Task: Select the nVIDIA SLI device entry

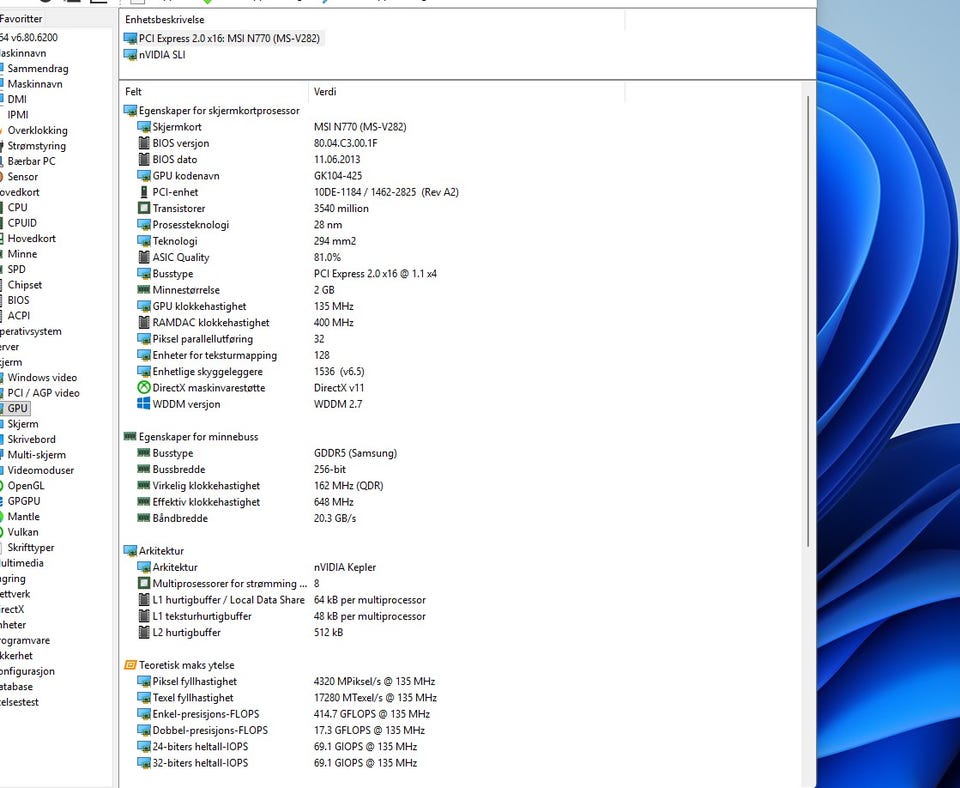Action: [162, 54]
